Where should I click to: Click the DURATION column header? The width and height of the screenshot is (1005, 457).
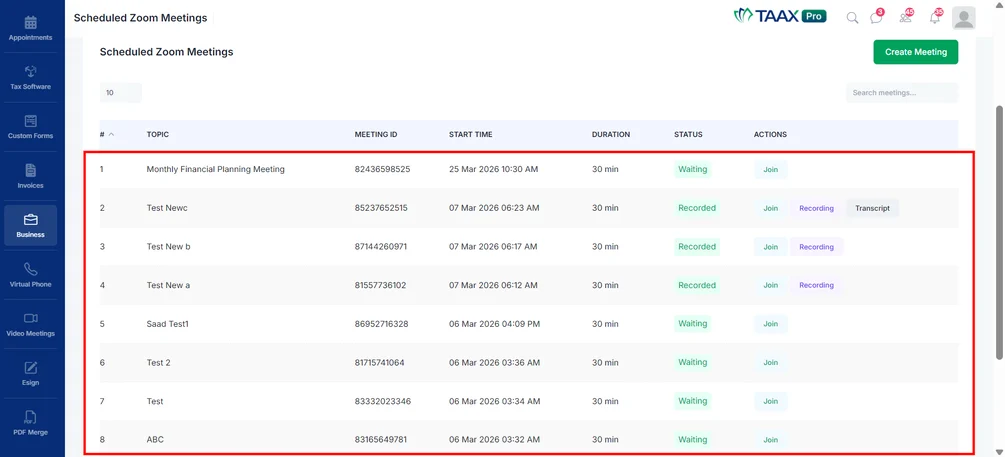[611, 135]
